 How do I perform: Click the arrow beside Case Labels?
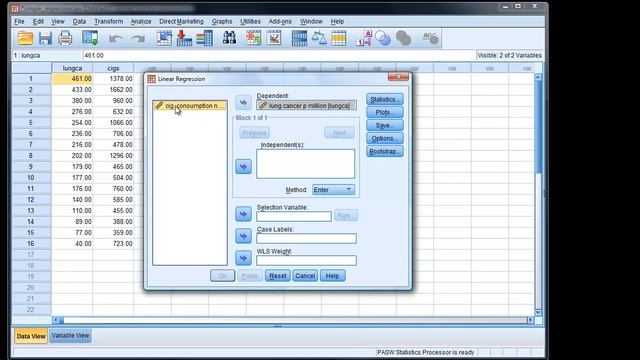click(x=243, y=236)
